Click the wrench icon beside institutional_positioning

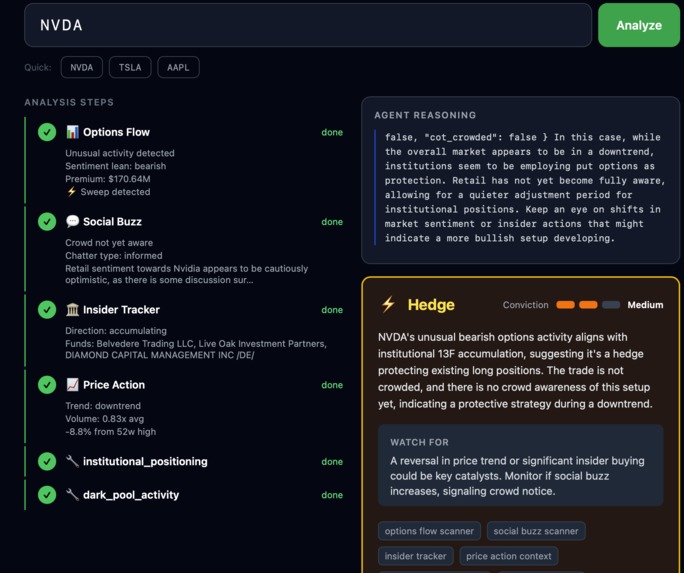72,461
